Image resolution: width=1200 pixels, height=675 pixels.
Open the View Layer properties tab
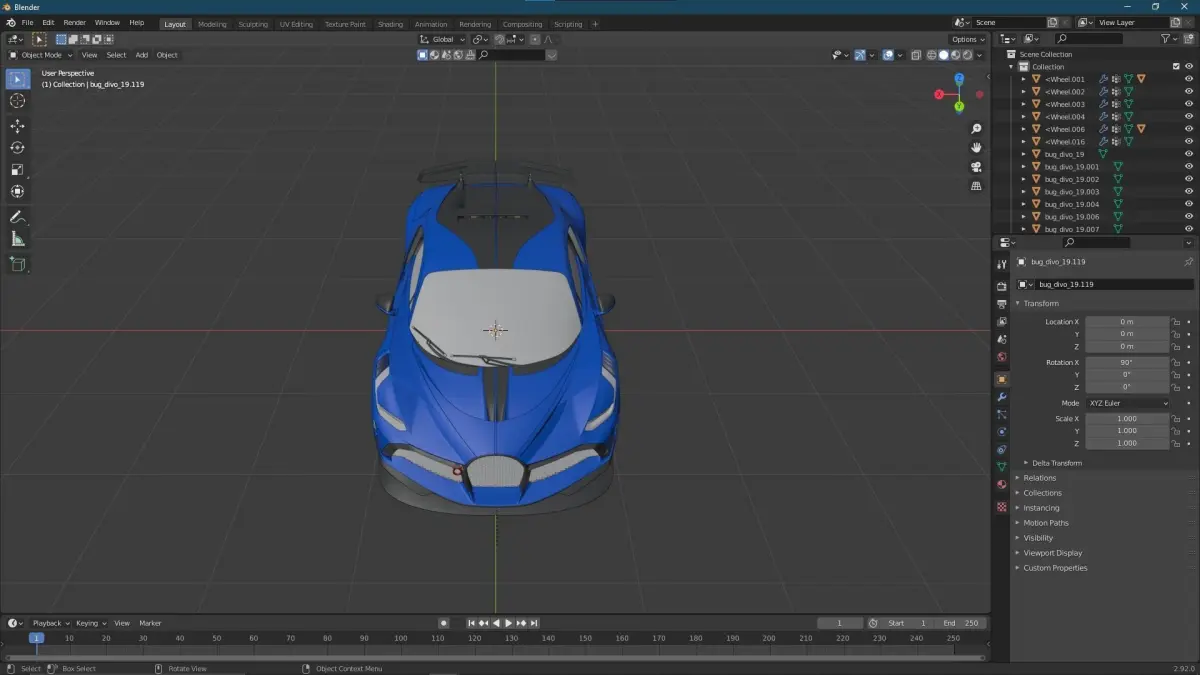(1002, 322)
